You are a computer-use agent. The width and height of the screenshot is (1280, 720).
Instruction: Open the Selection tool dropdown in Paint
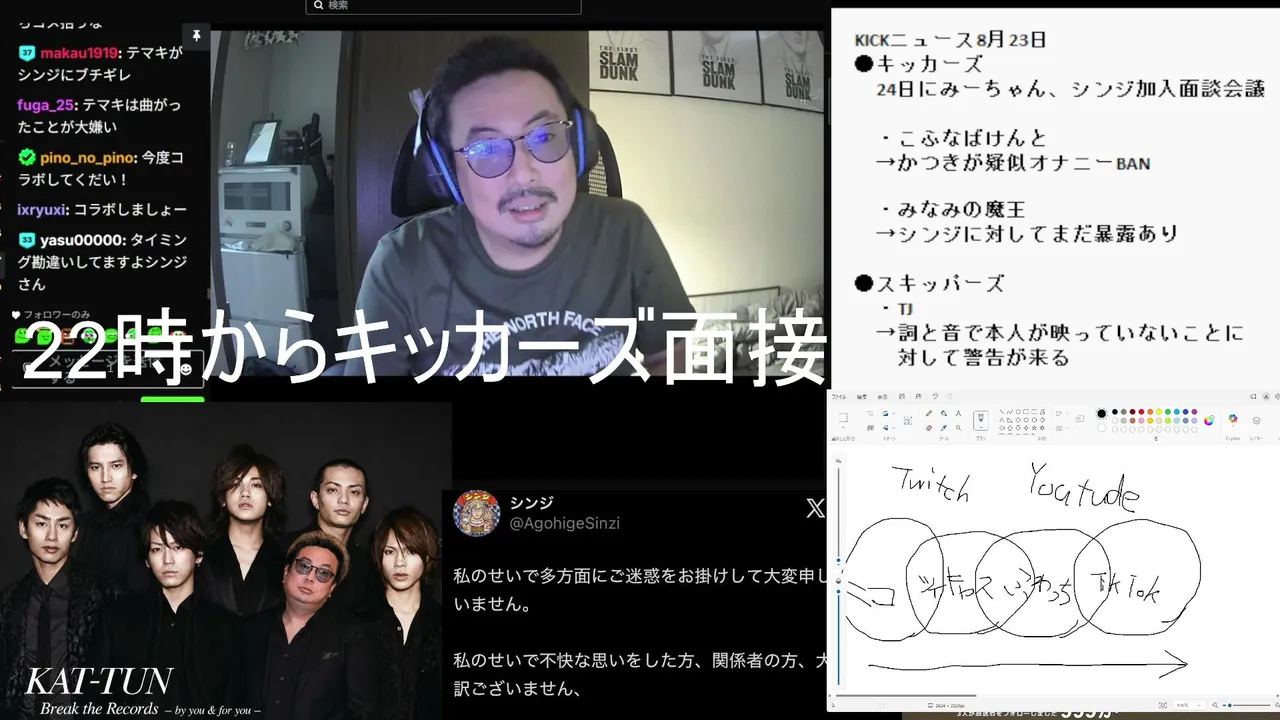point(843,428)
